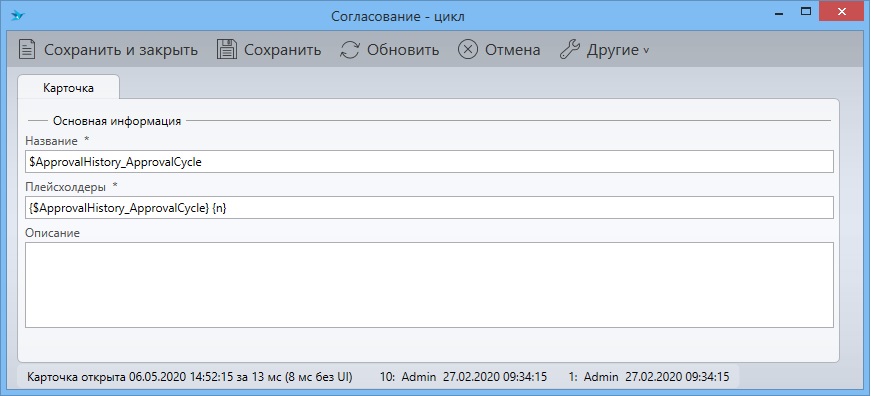The height and width of the screenshot is (396, 871).
Task: Click the 1: Admin status entry
Action: 649,377
